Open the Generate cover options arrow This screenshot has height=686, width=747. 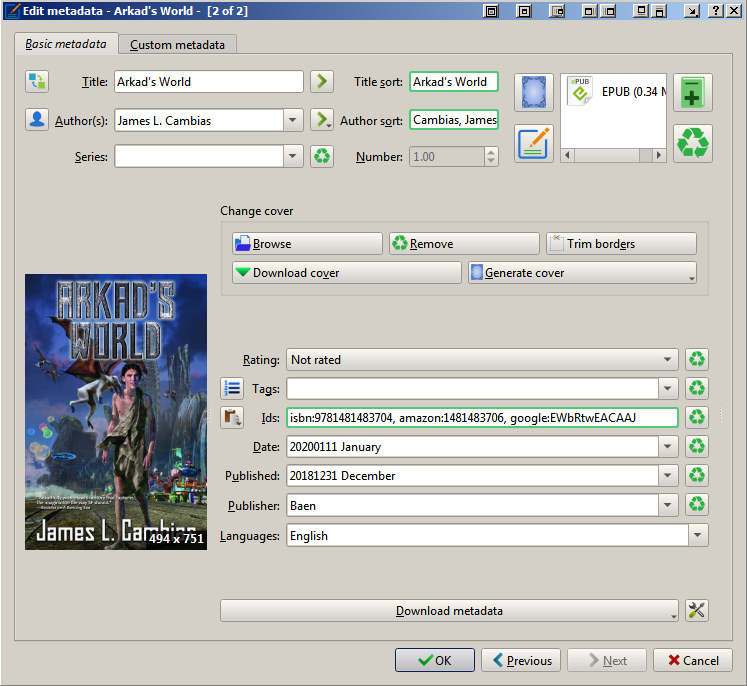(691, 278)
